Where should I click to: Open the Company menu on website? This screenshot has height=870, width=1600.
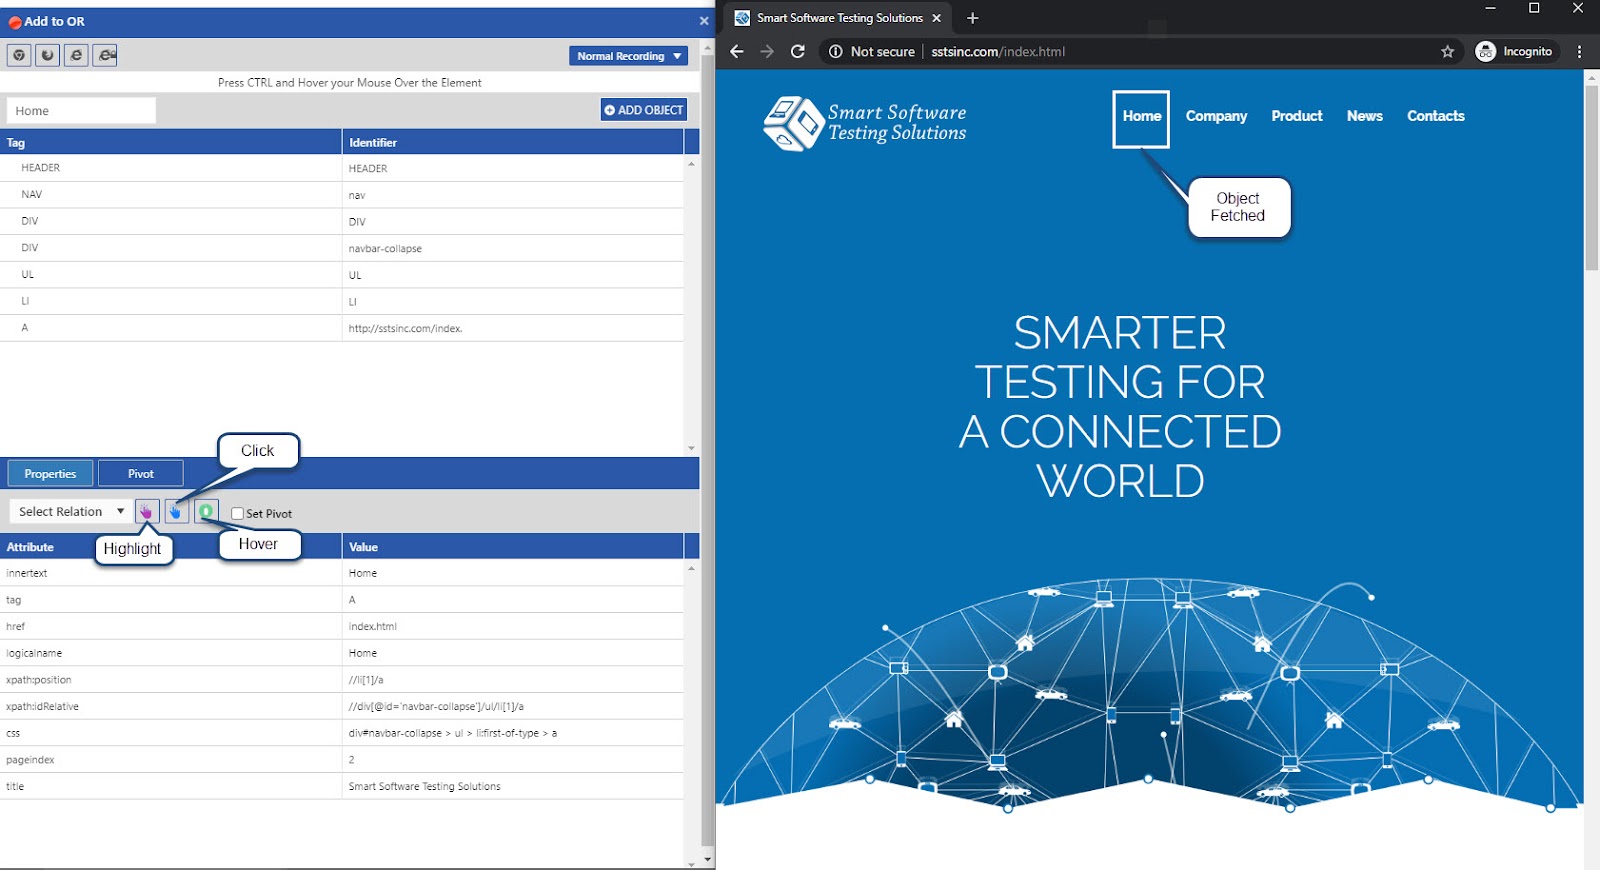click(1216, 116)
